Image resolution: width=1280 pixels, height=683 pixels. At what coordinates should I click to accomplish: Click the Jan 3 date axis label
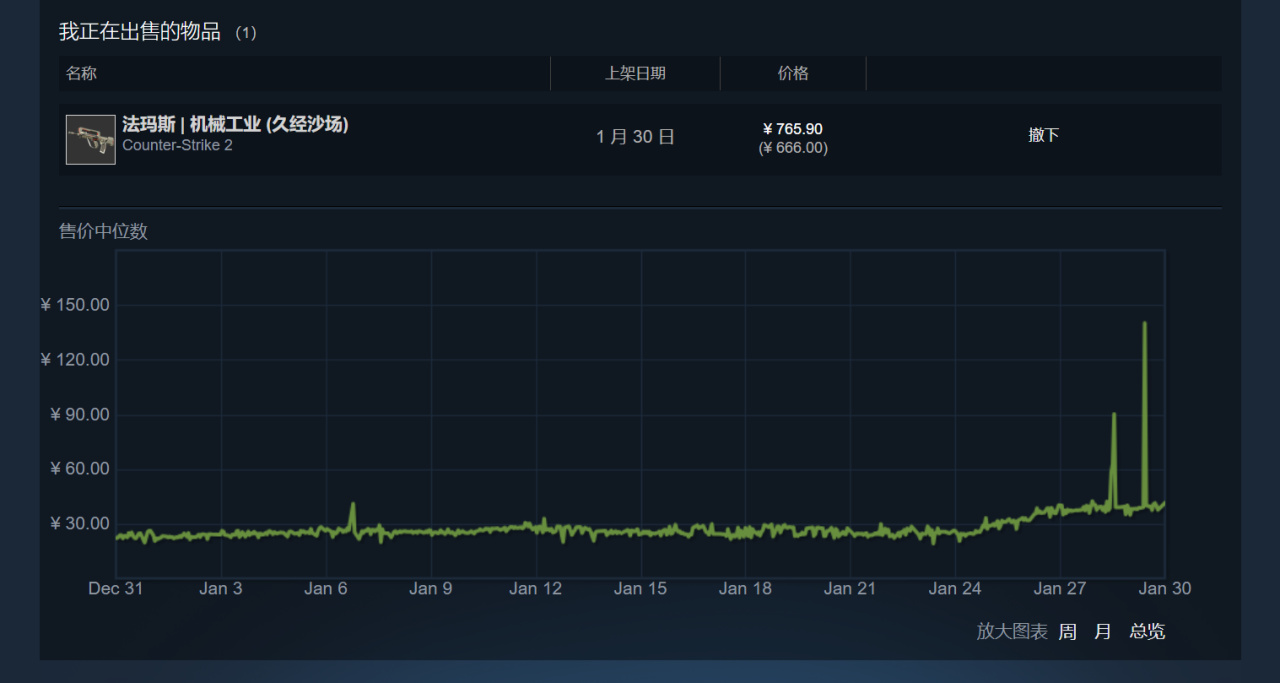tap(221, 589)
